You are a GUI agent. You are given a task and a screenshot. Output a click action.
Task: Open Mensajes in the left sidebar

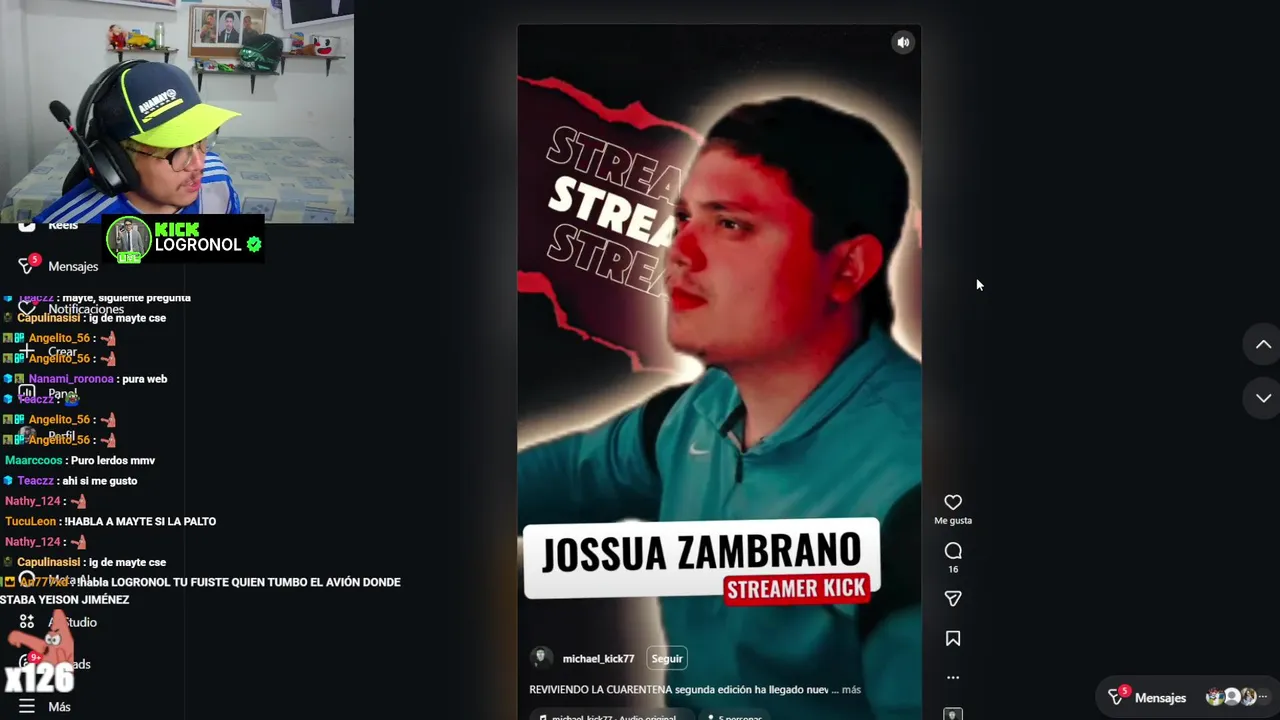(73, 266)
